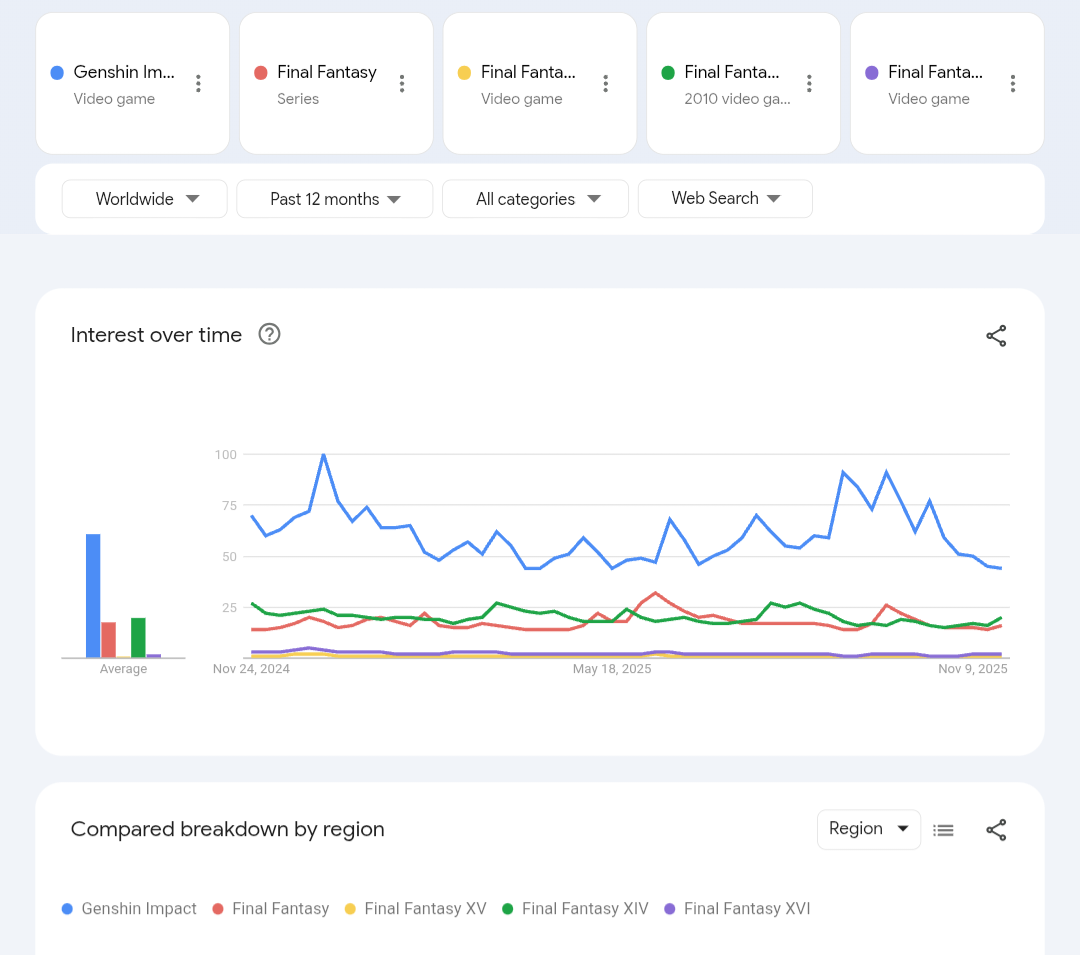Viewport: 1080px width, 955px height.
Task: Share the Compared breakdown by region card
Action: (996, 830)
